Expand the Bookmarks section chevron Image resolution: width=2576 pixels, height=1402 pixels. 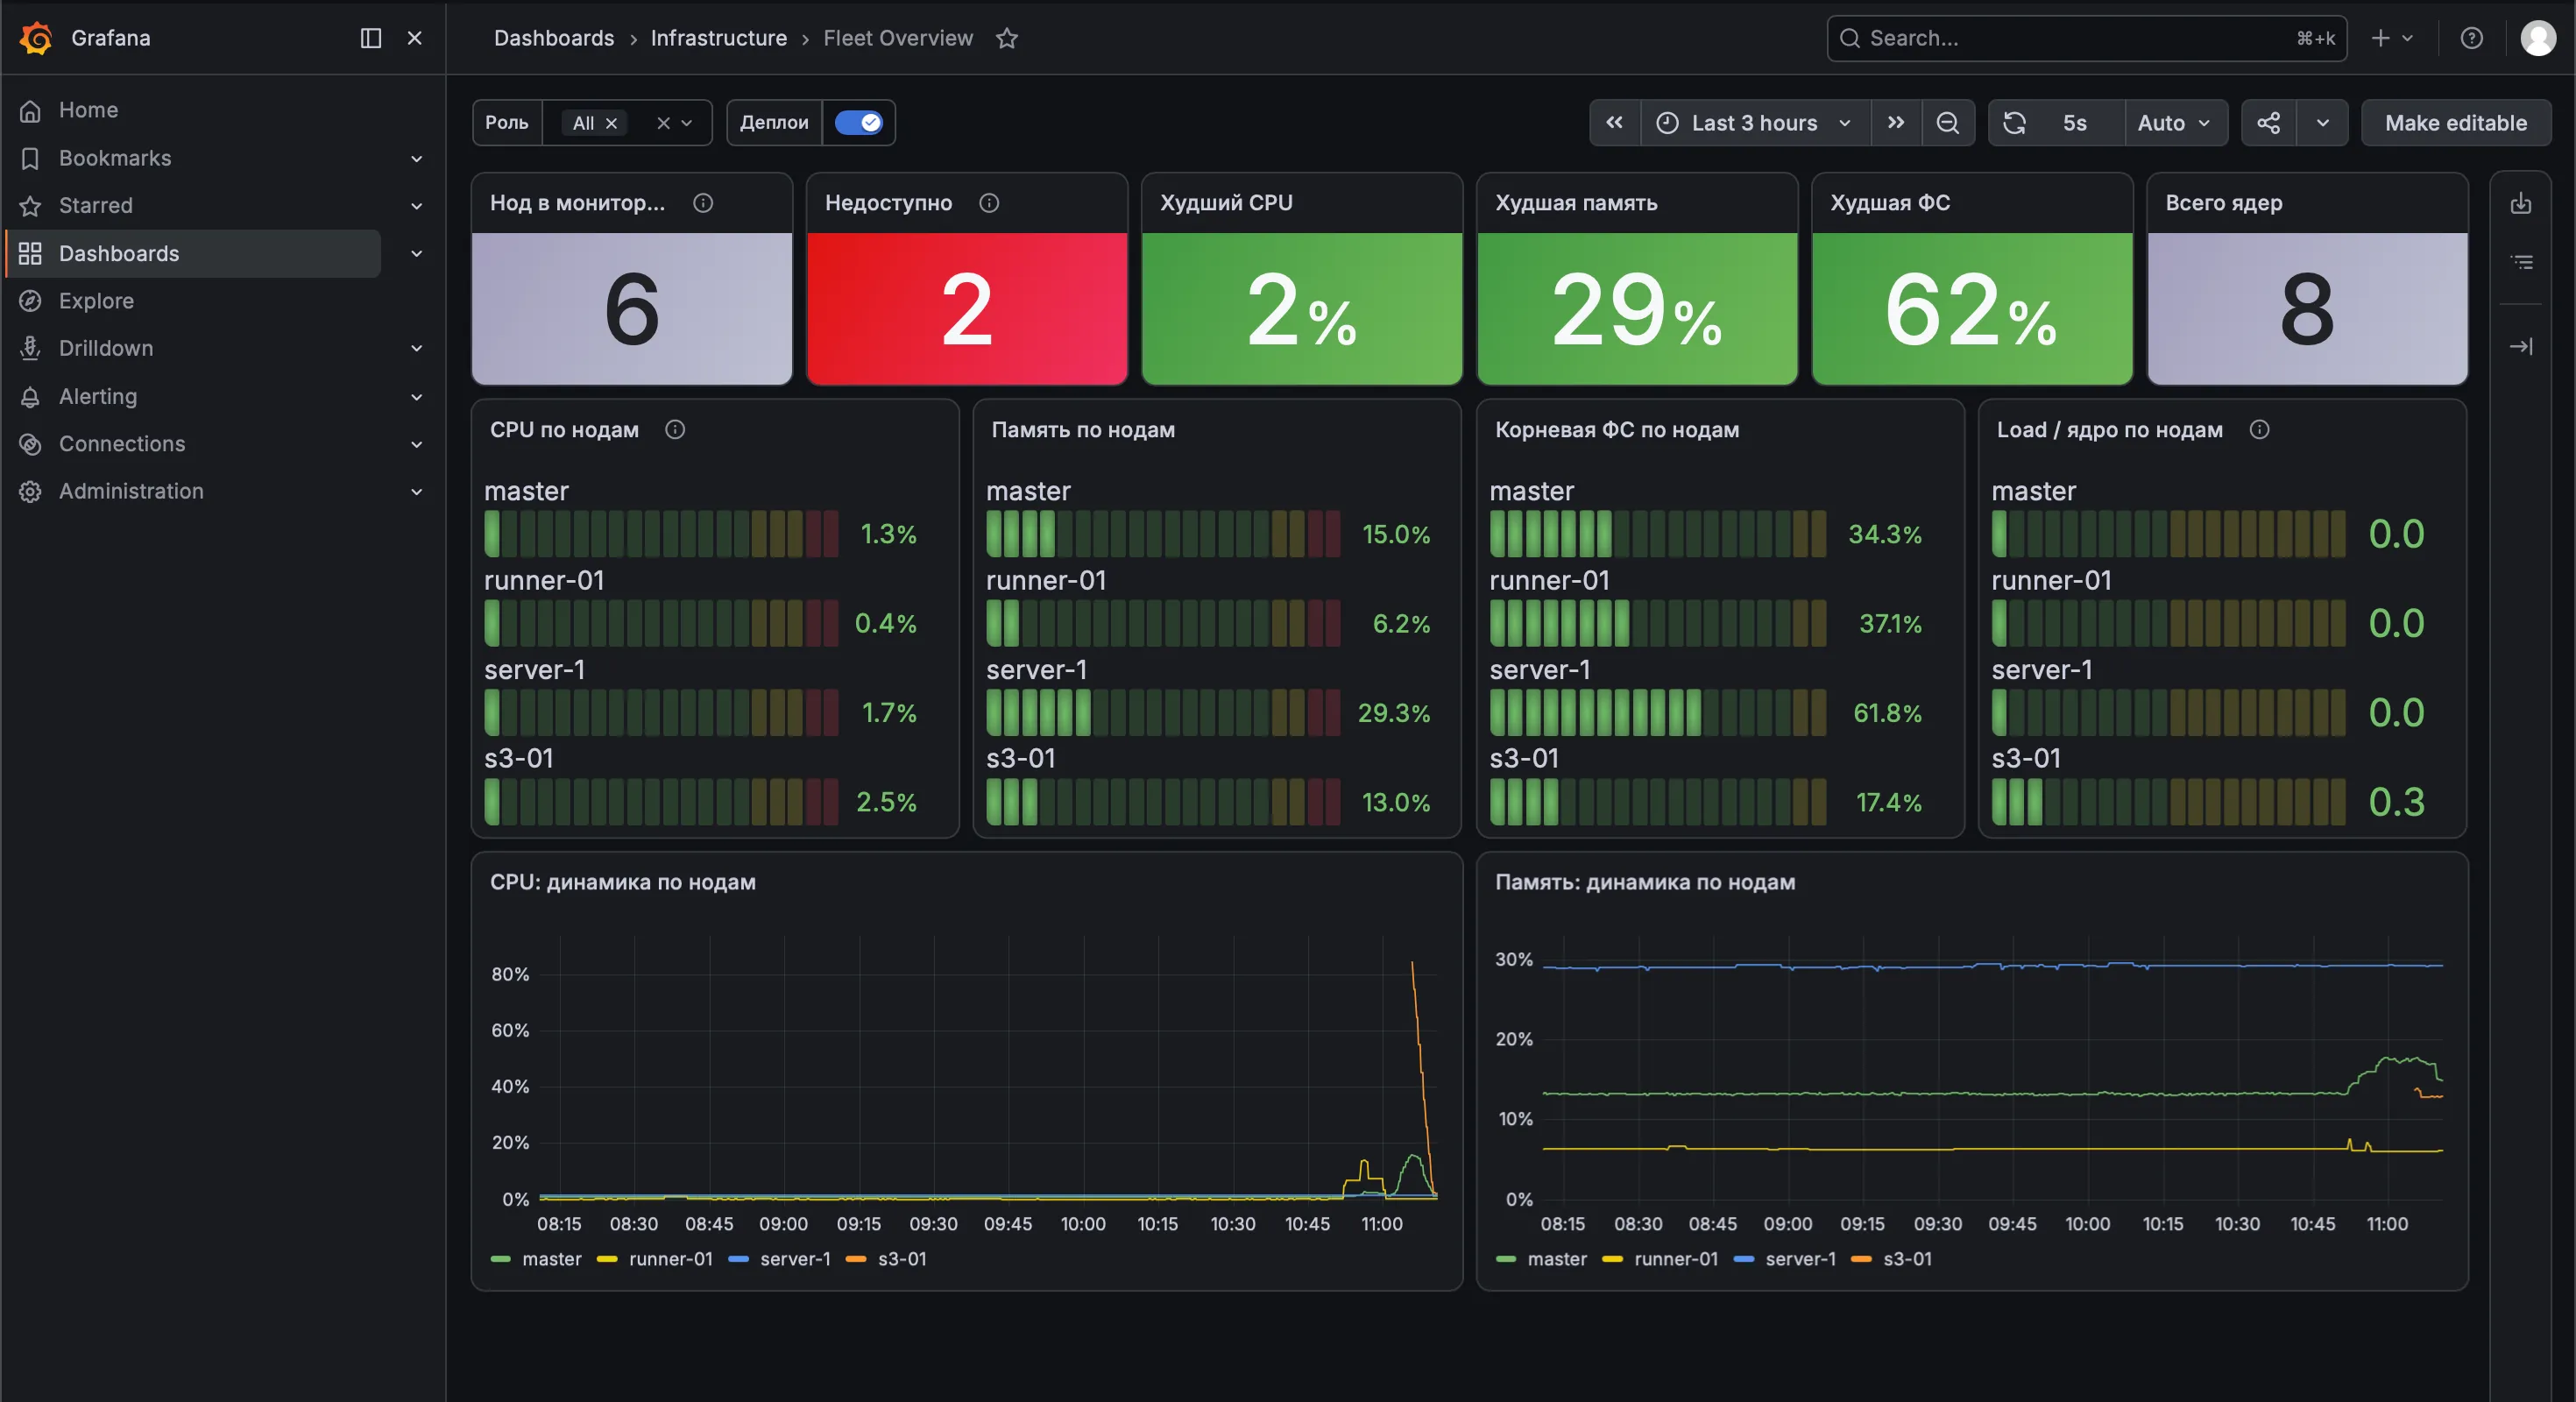click(417, 158)
